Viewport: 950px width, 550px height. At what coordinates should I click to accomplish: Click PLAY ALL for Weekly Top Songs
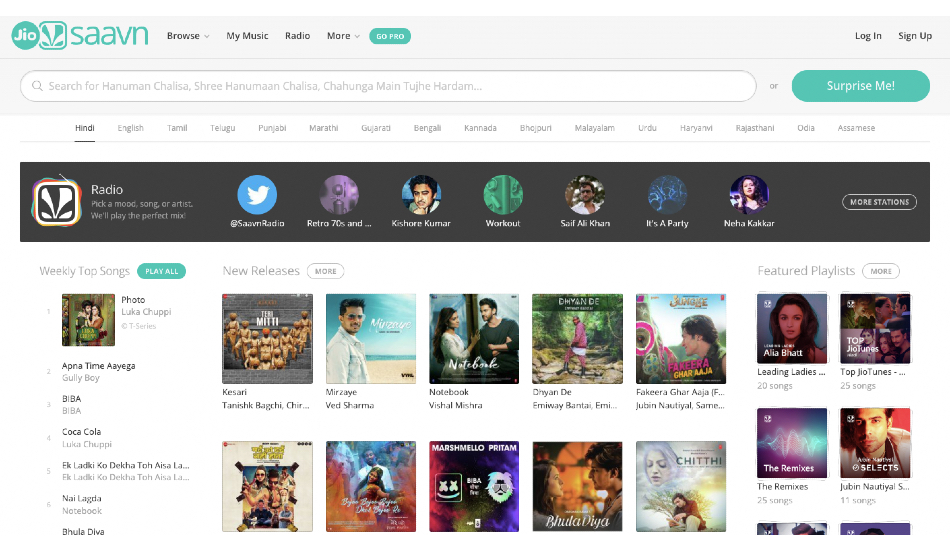pyautogui.click(x=161, y=271)
